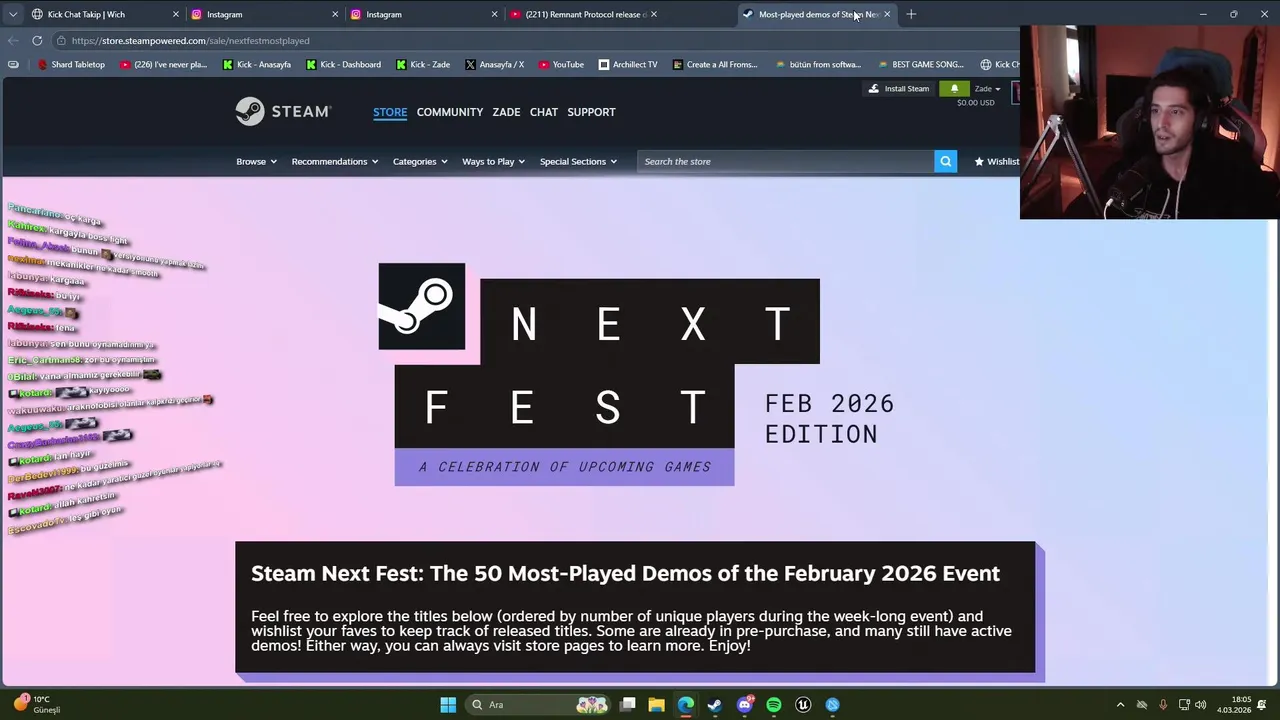The height and width of the screenshot is (720, 1280).
Task: Expand the Recommendations dropdown
Action: 334,161
